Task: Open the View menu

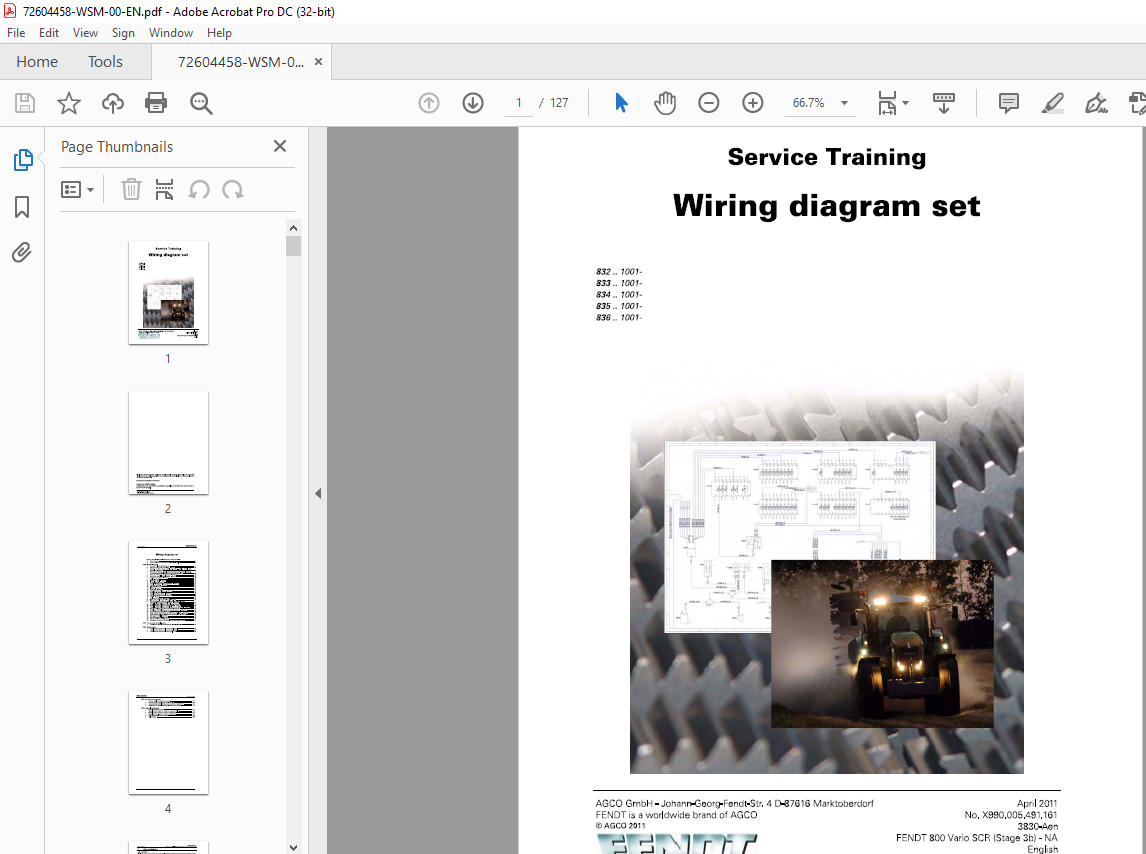Action: coord(86,33)
